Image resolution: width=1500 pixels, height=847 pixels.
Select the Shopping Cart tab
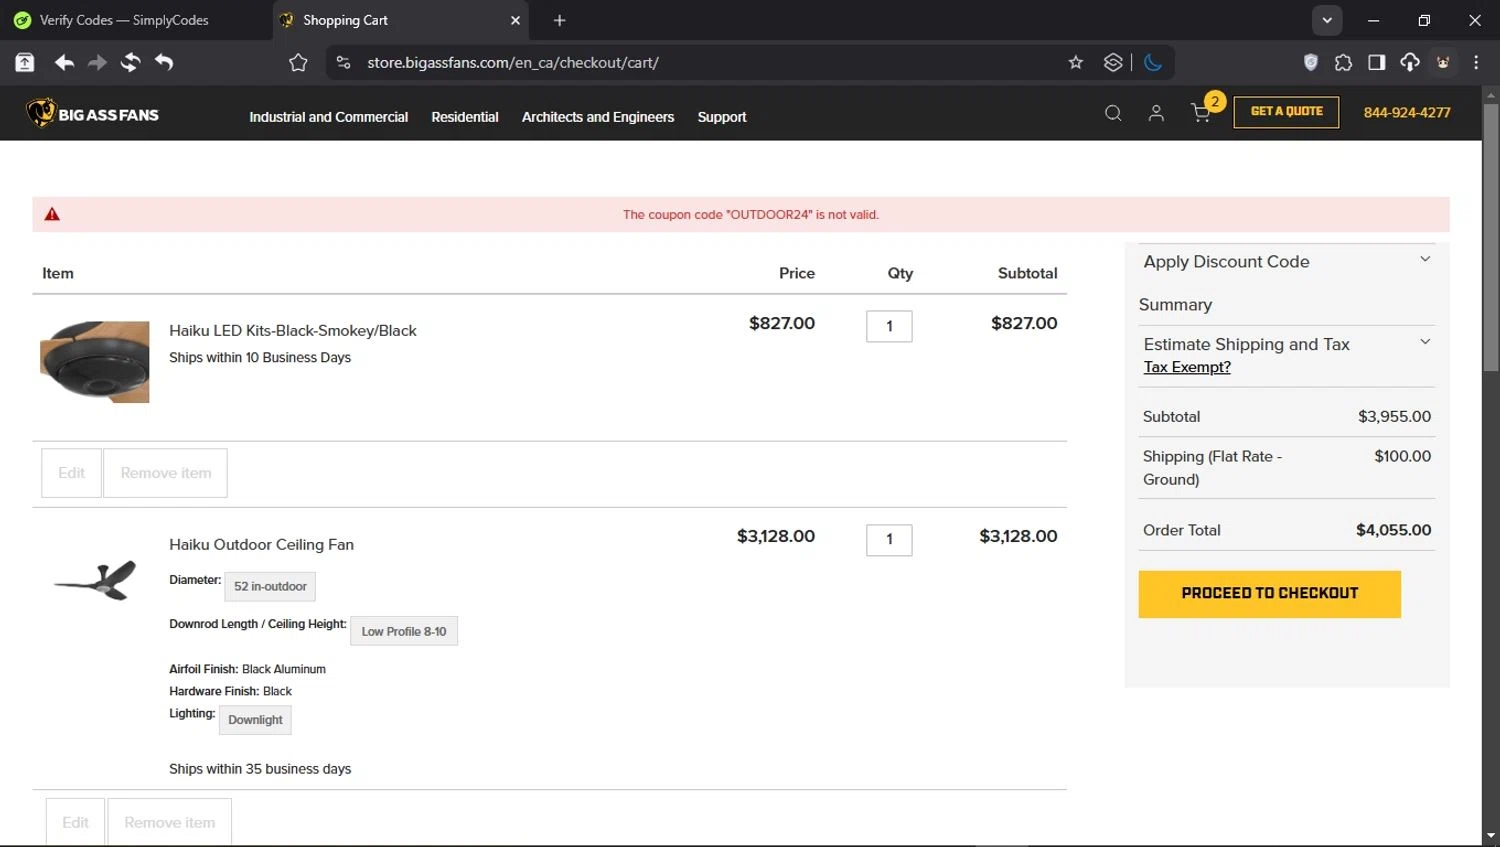400,20
